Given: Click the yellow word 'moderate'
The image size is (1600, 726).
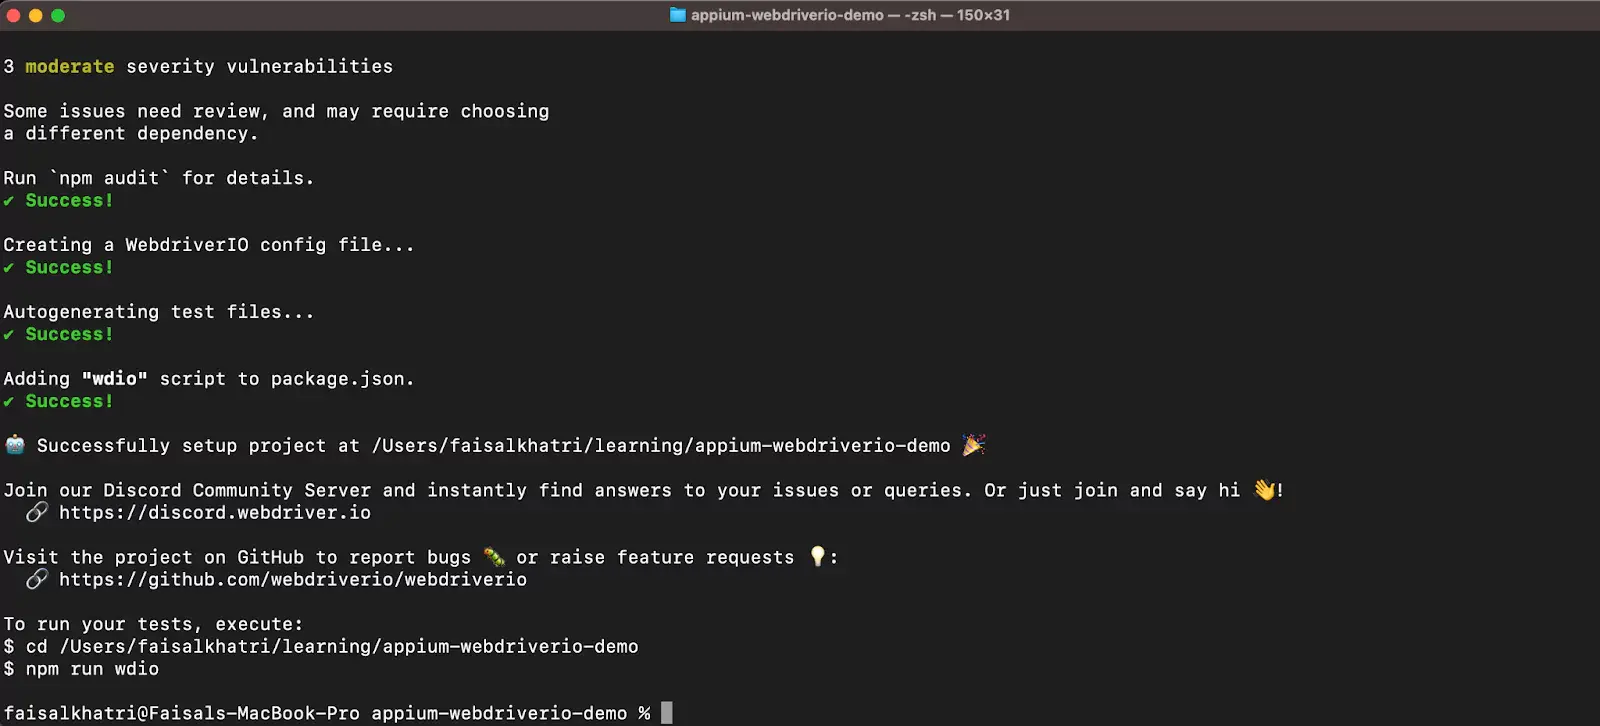Looking at the screenshot, I should [70, 66].
